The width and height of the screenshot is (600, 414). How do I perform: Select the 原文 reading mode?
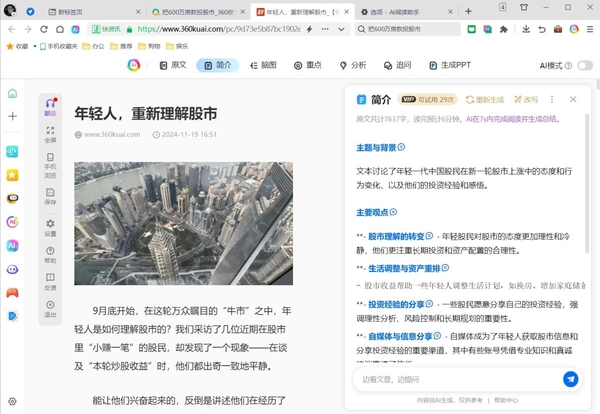click(173, 65)
